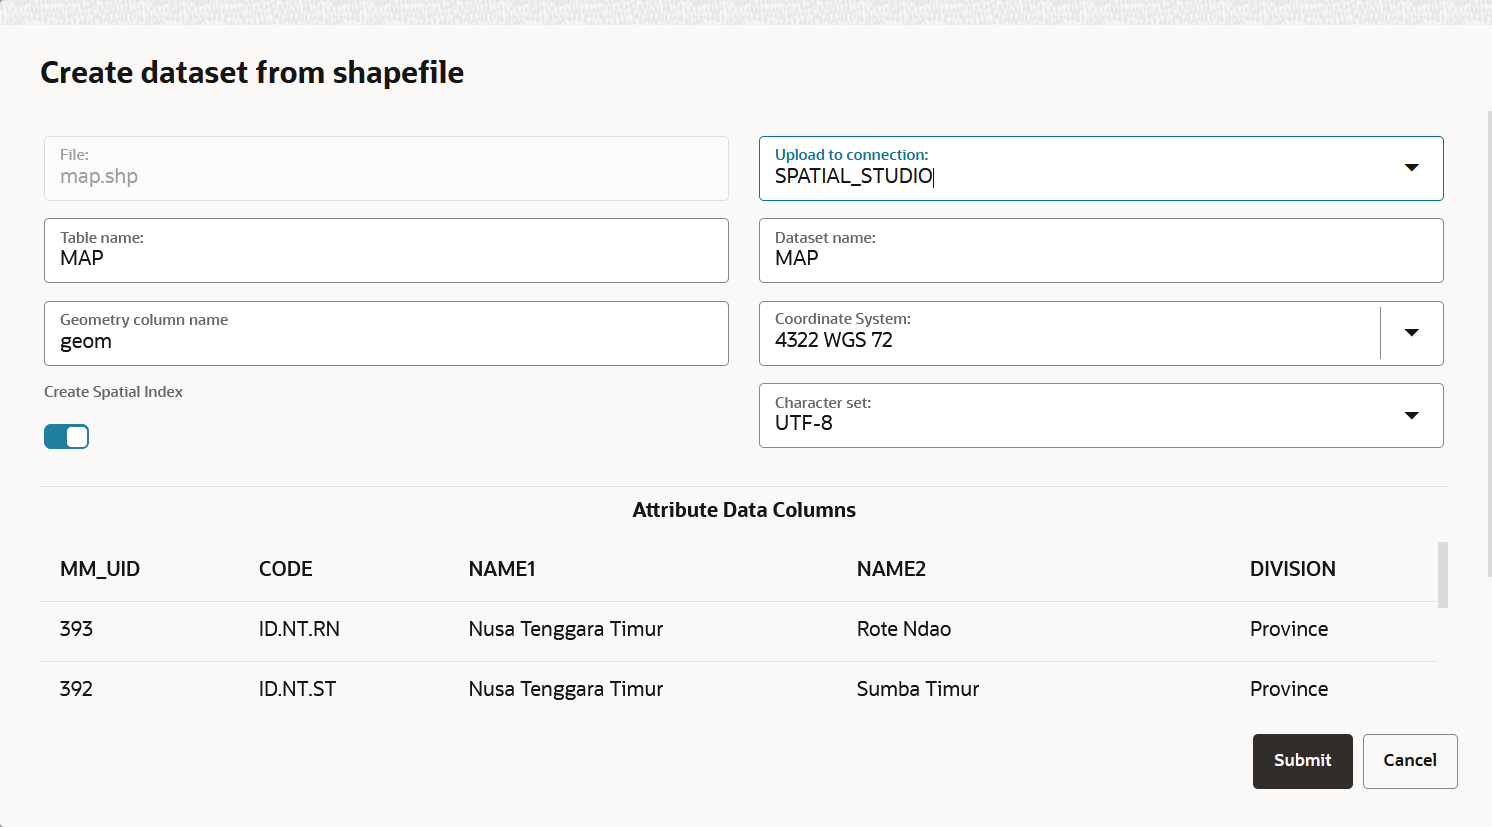Click Province in the Sumba Timur row
1492x827 pixels.
(1289, 689)
